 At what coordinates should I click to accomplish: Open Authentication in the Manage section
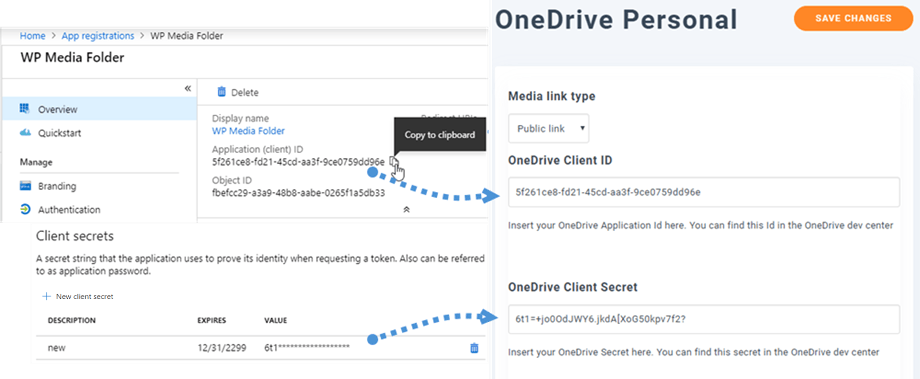pos(69,209)
